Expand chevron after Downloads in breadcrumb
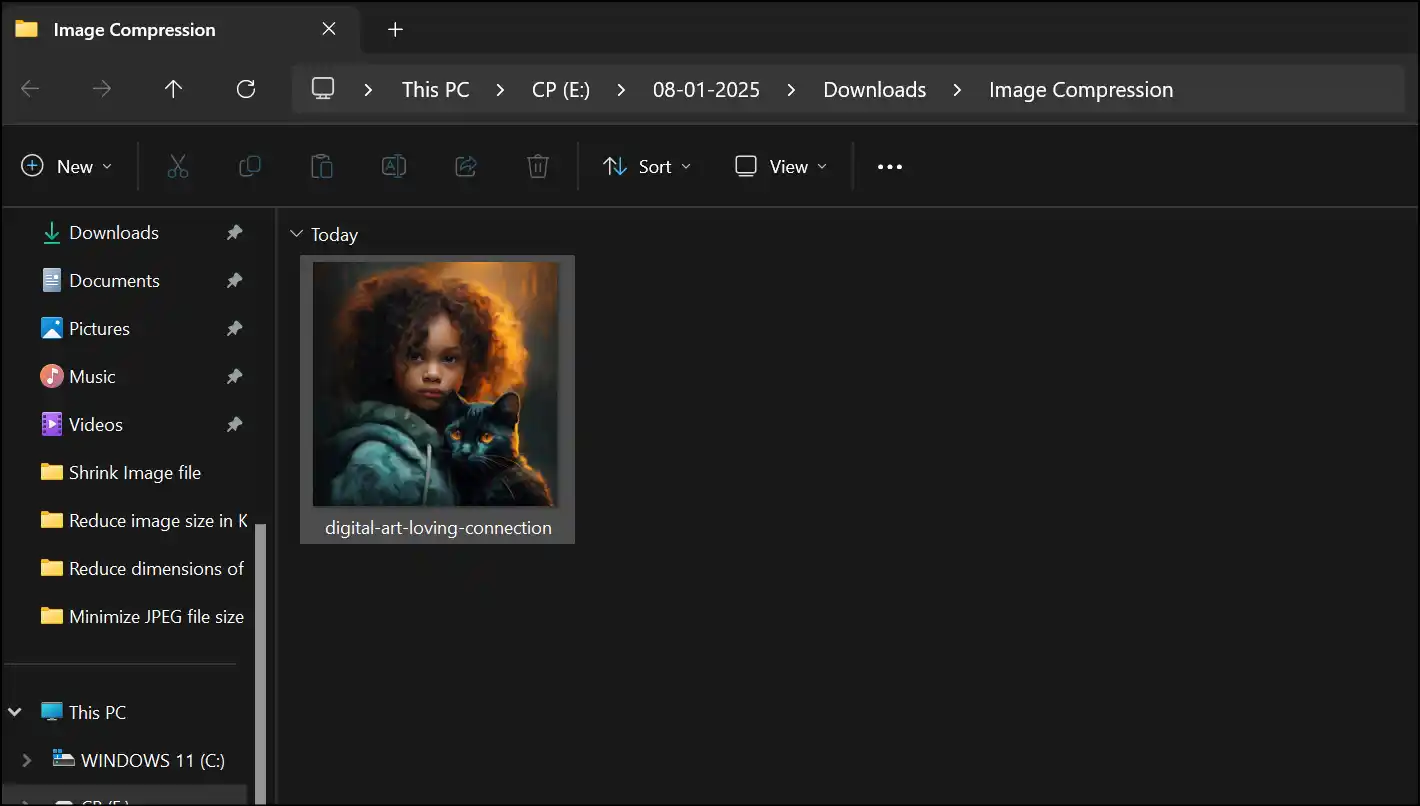This screenshot has width=1420, height=806. tap(957, 89)
